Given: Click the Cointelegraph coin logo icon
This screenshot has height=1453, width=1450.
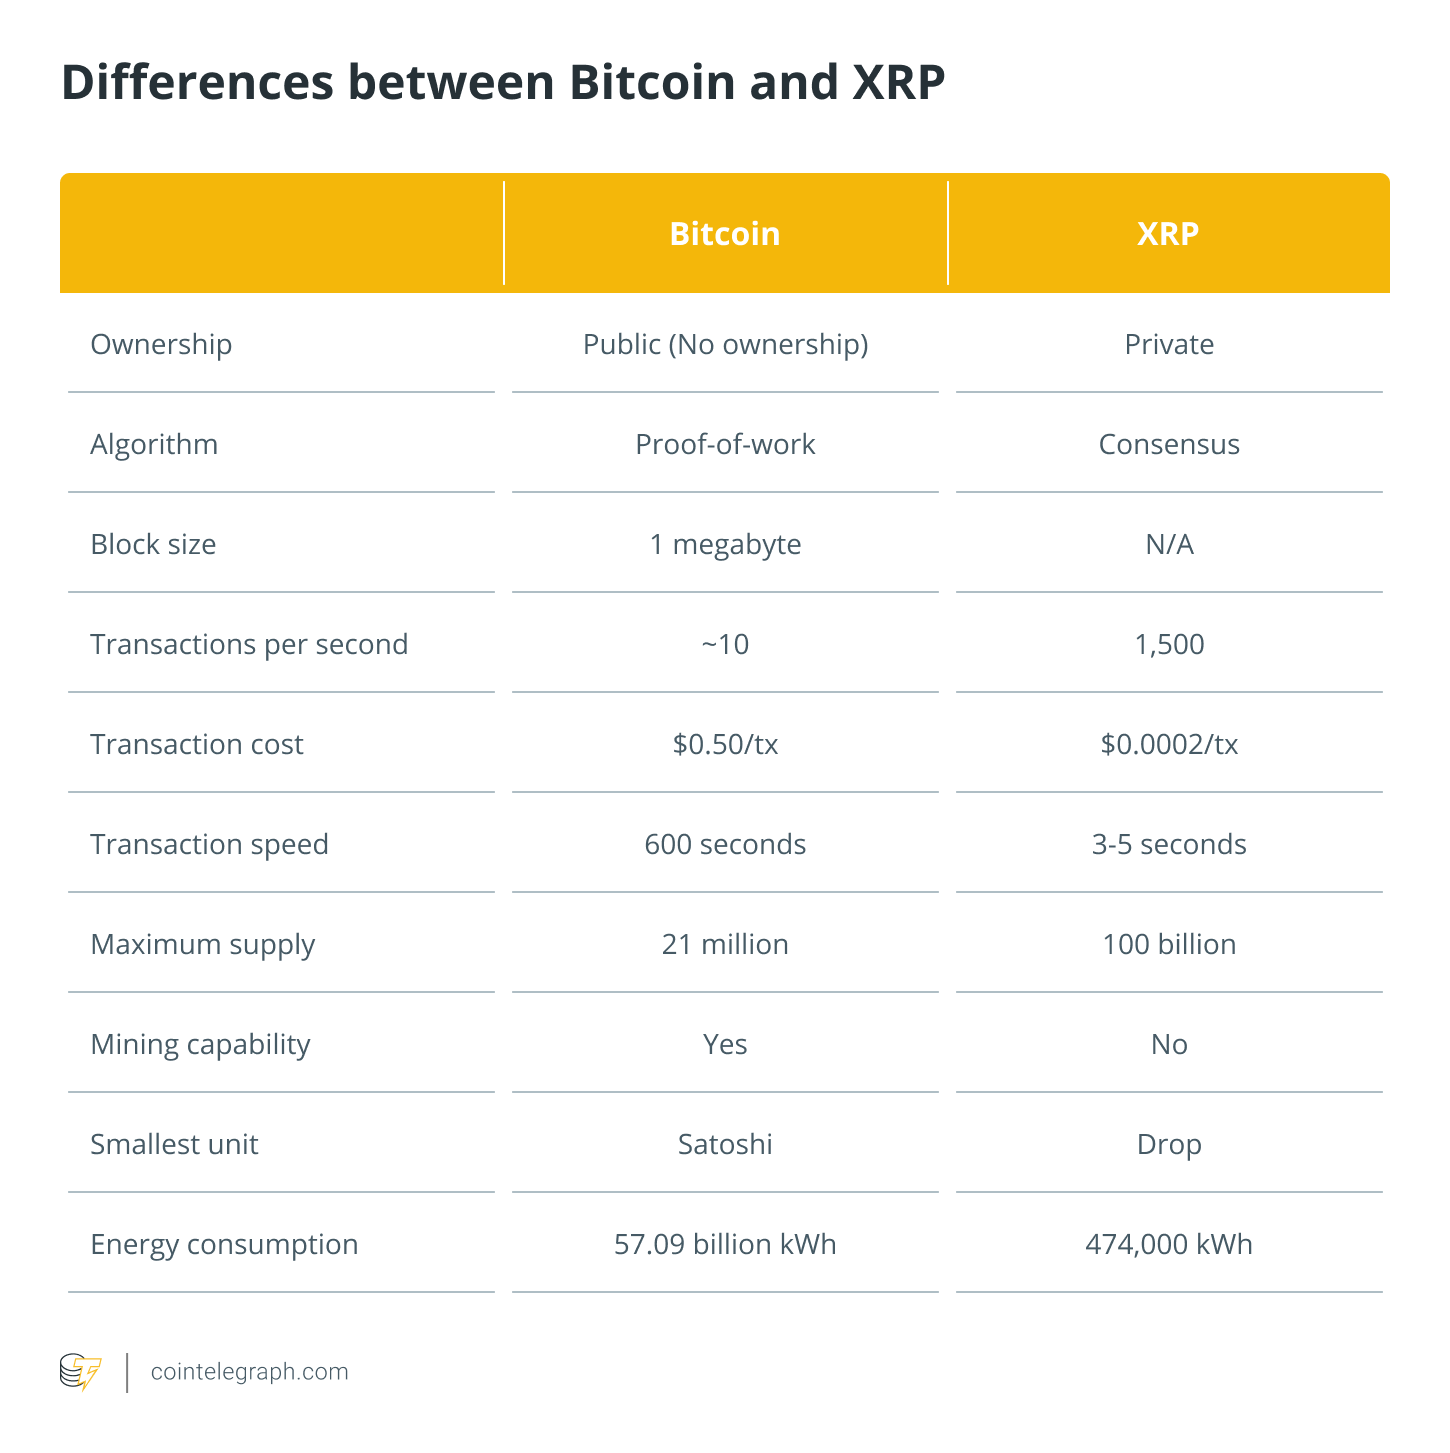Looking at the screenshot, I should (80, 1372).
